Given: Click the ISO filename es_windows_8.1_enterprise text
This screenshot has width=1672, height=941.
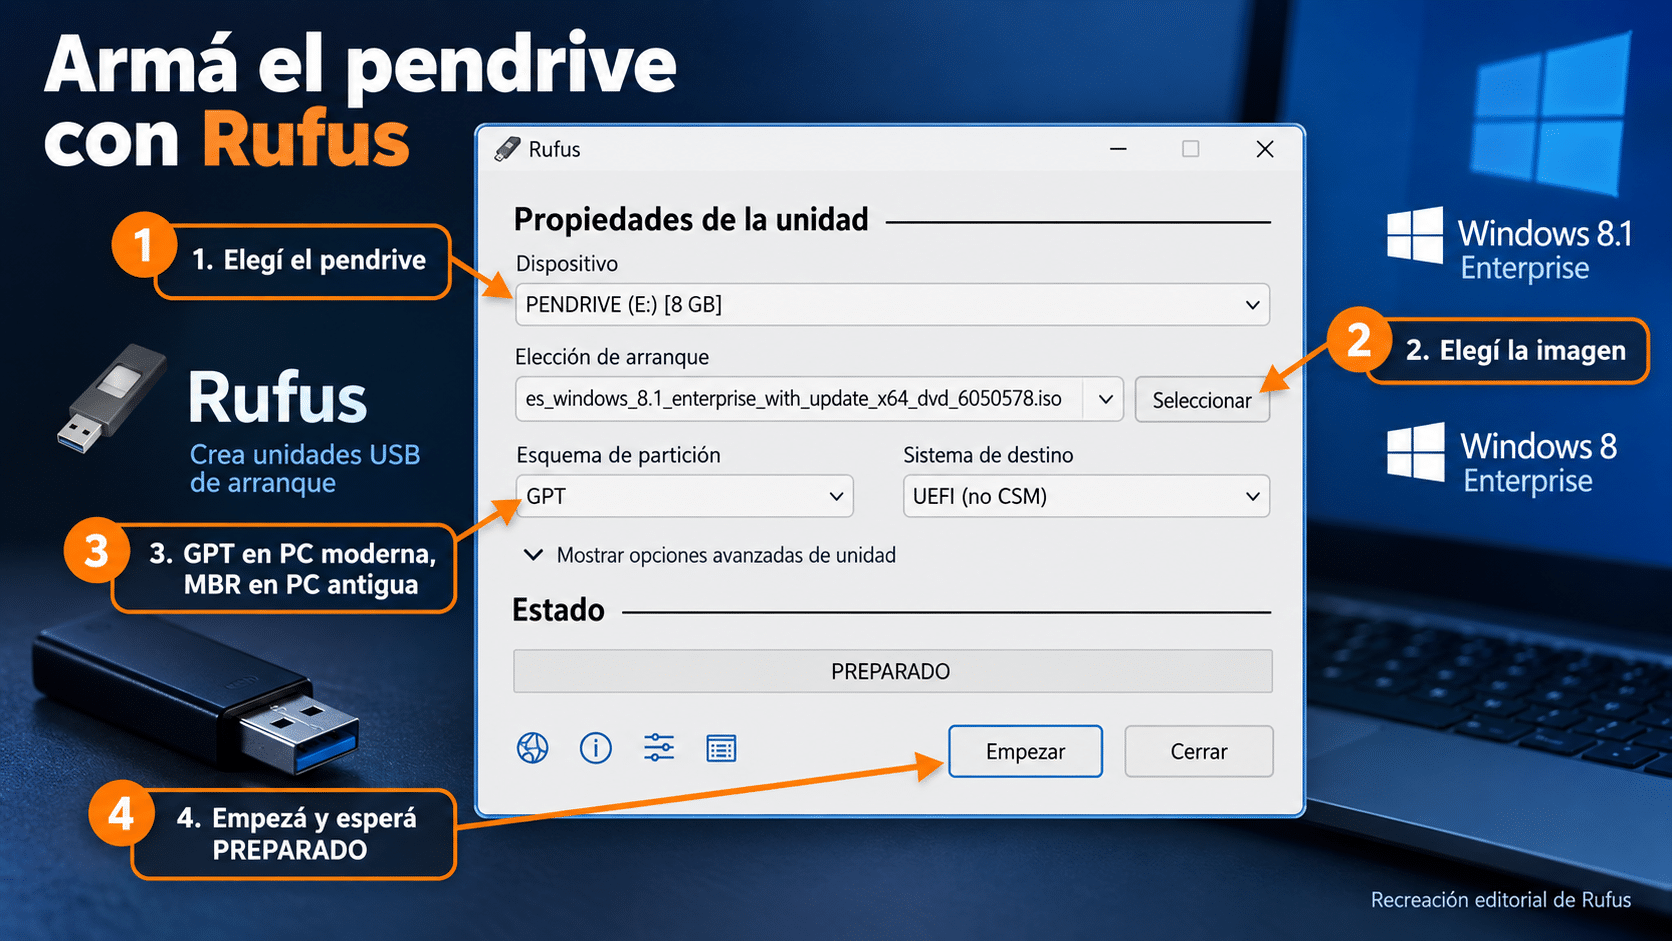Looking at the screenshot, I should click(x=794, y=398).
